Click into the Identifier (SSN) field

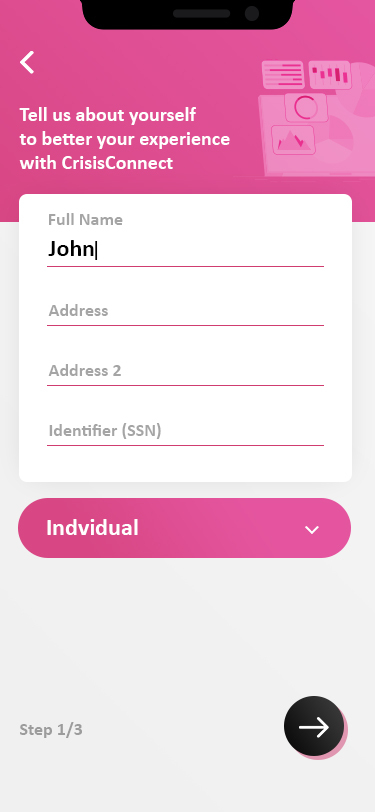pyautogui.click(x=185, y=431)
